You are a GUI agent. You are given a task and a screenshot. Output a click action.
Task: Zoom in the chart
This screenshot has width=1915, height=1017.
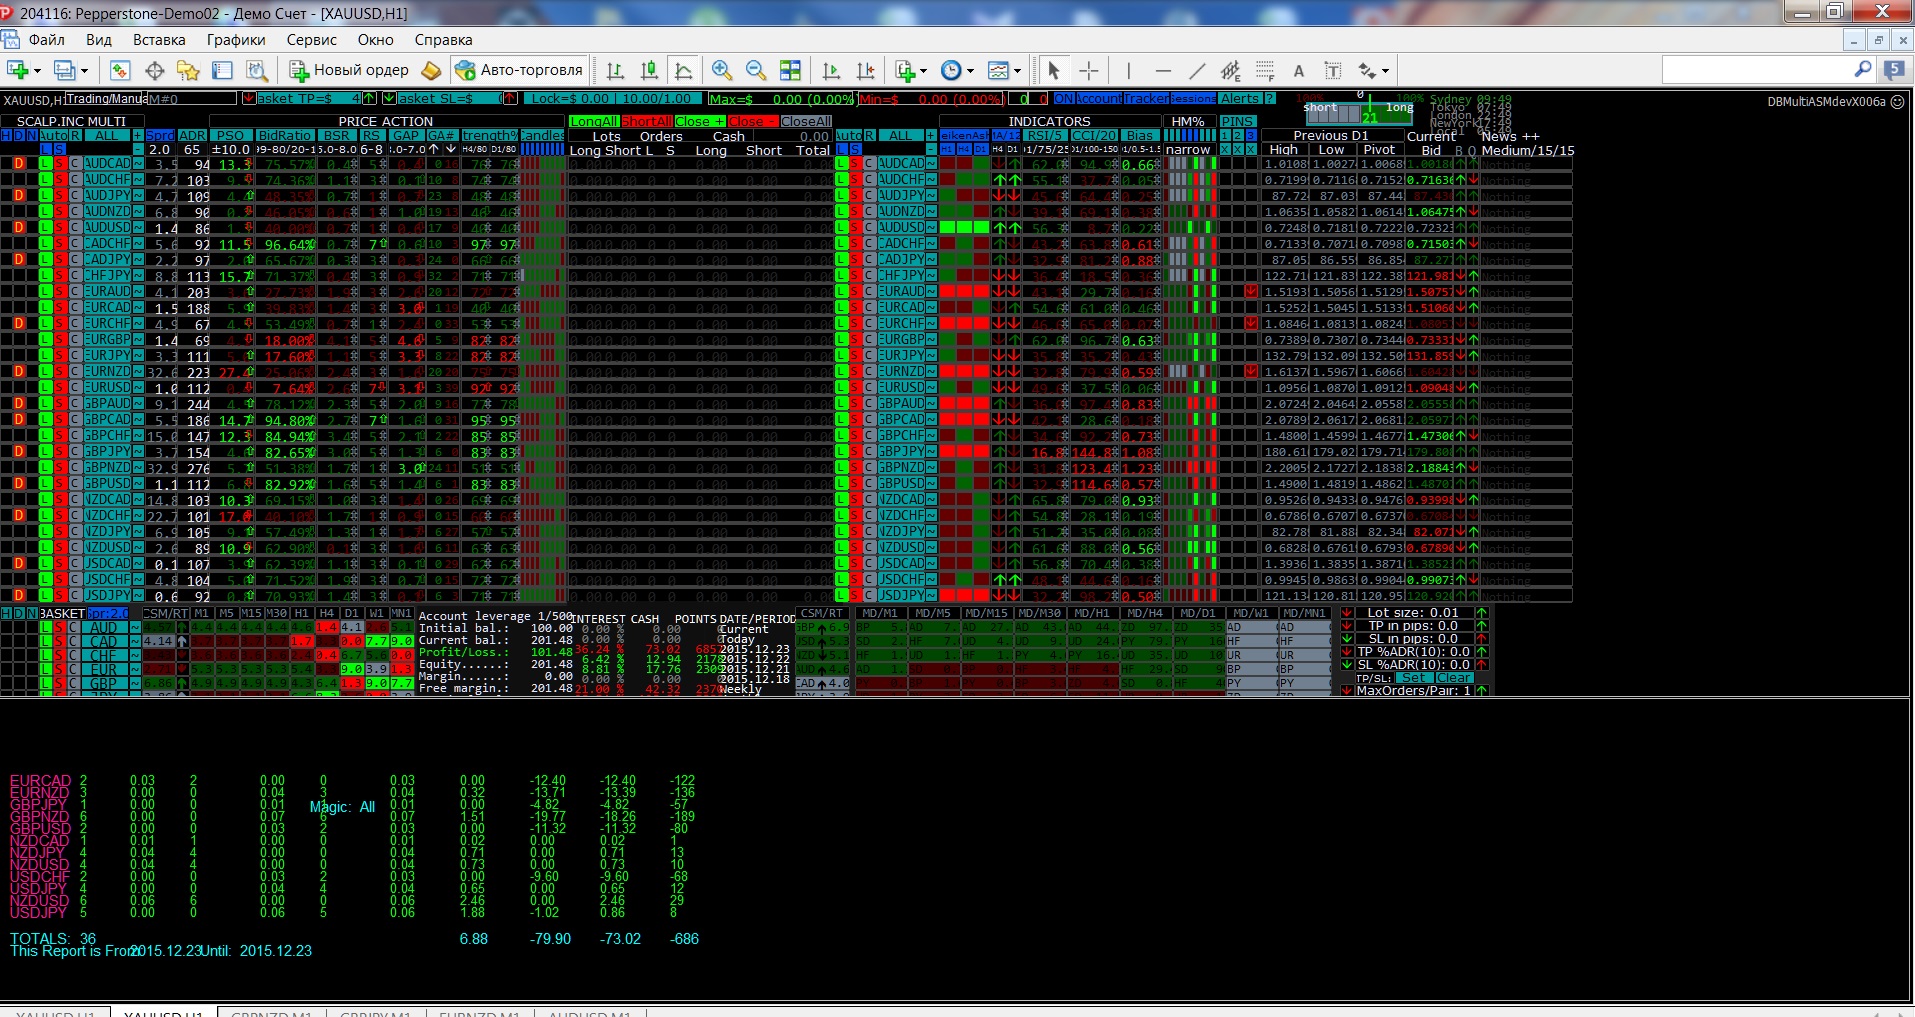tap(721, 70)
